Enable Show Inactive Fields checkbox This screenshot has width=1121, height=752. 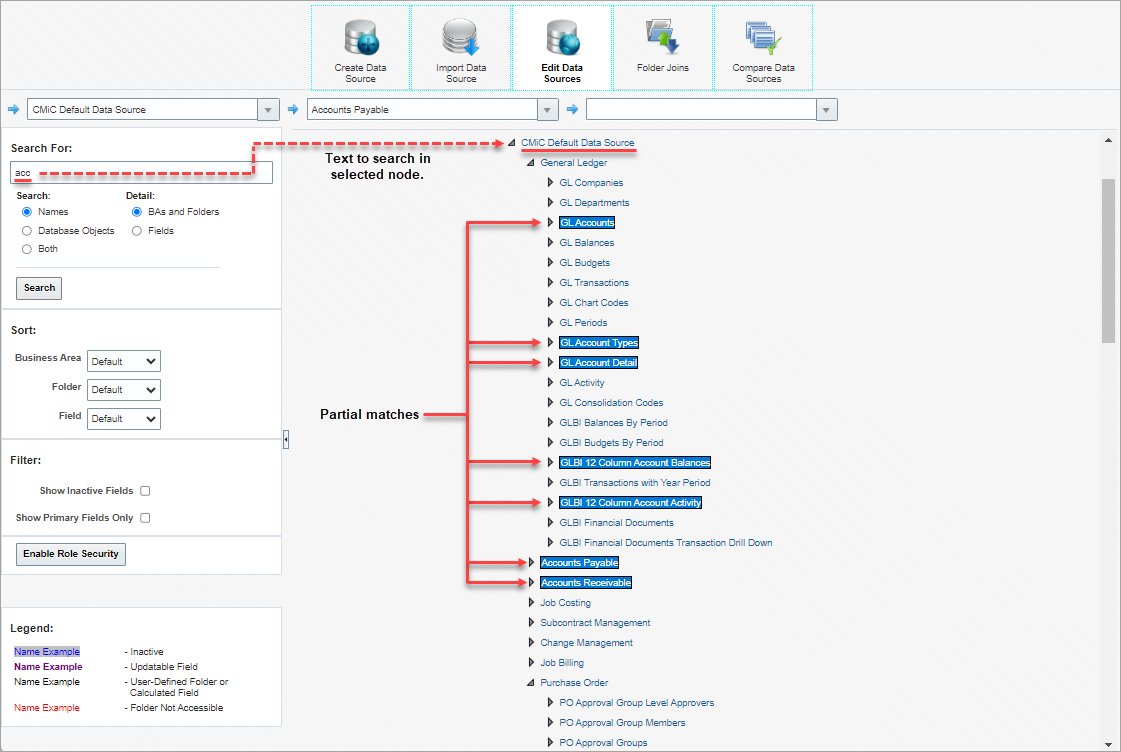pyautogui.click(x=145, y=490)
